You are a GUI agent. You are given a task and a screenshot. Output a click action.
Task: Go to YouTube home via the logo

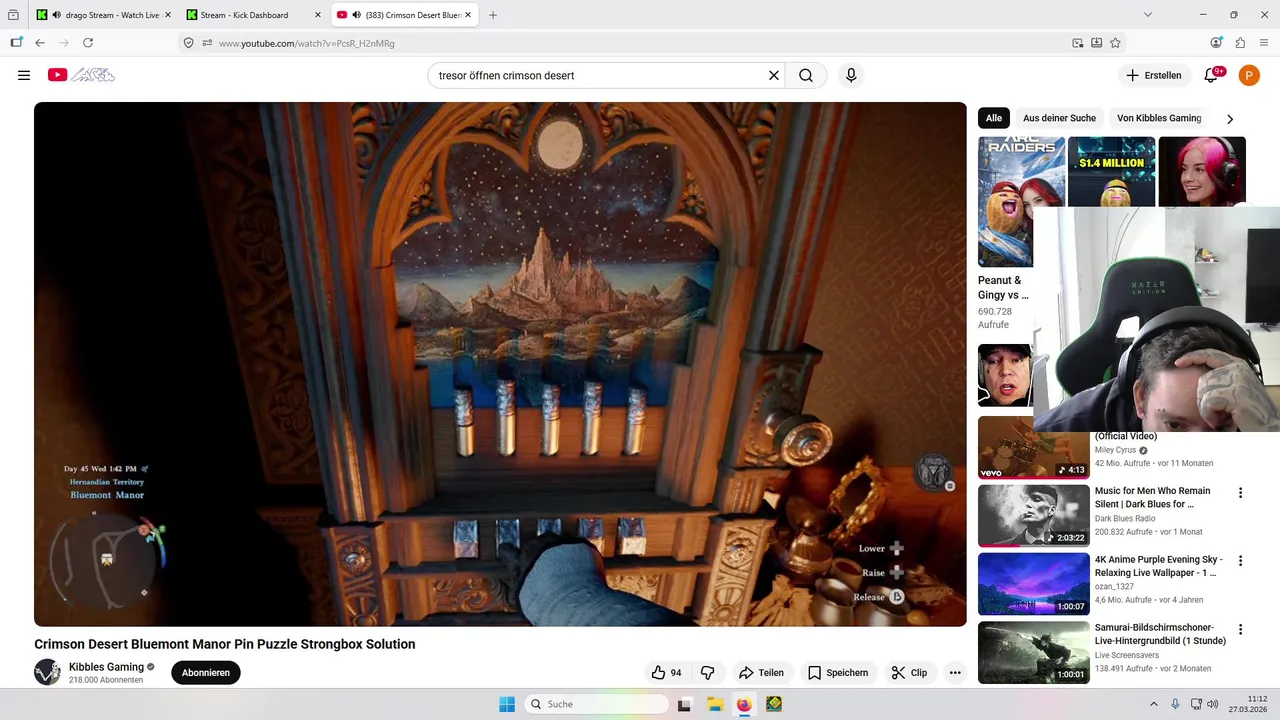(81, 75)
